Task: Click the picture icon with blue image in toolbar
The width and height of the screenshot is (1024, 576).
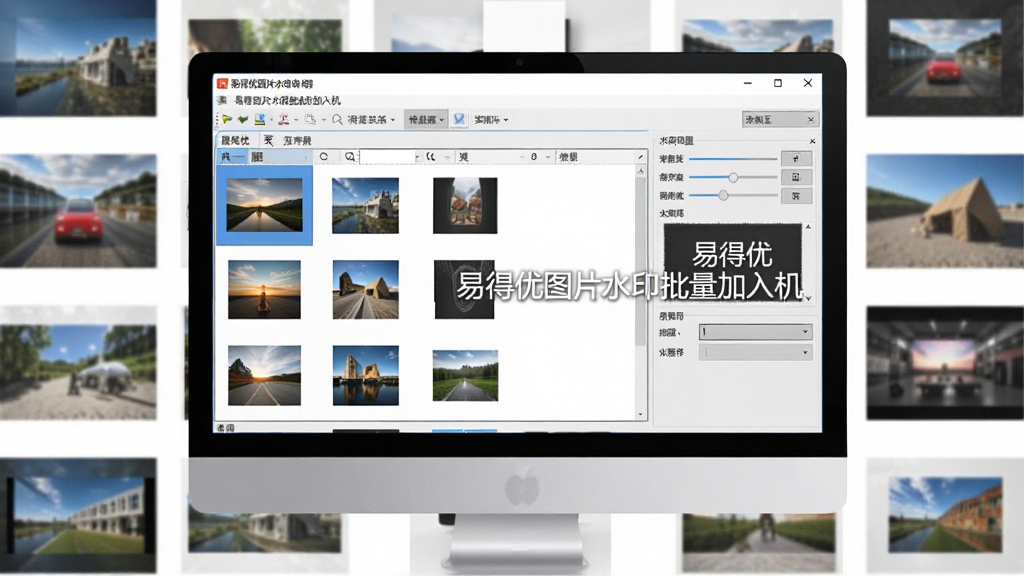Action: tap(260, 119)
